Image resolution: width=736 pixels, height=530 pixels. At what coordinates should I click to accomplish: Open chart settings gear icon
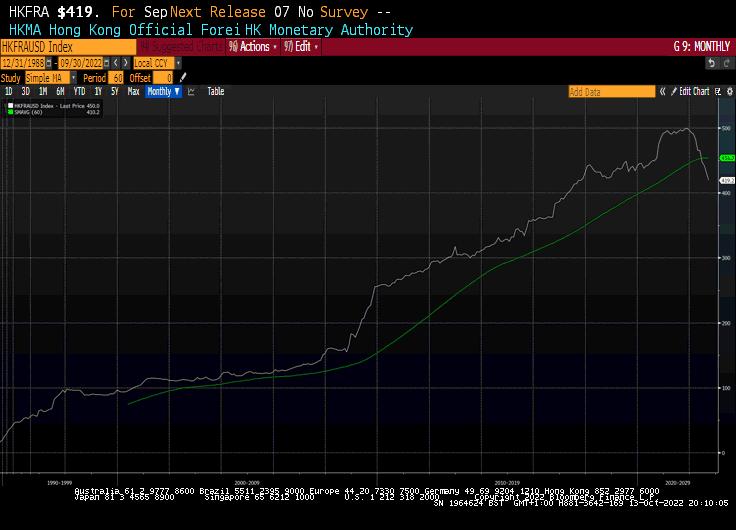[x=727, y=91]
